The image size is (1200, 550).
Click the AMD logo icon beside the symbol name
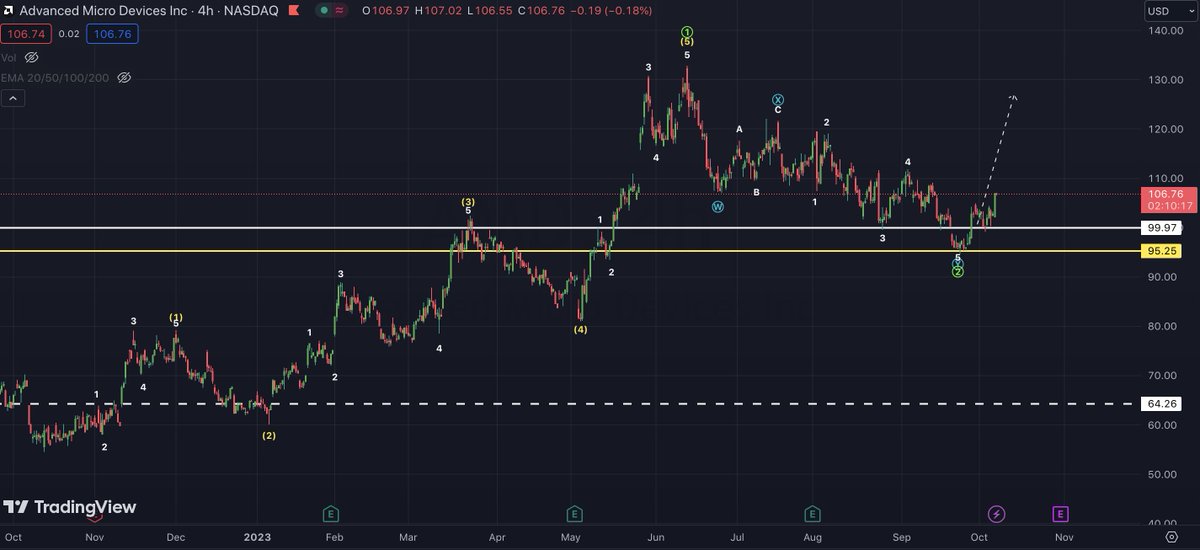9,10
